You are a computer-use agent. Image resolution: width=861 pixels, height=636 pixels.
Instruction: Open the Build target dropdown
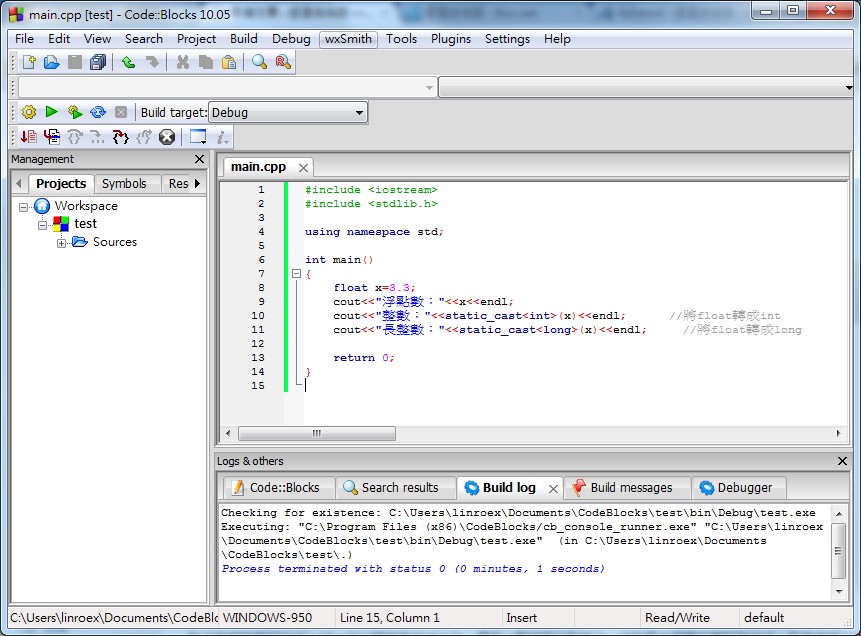point(288,113)
